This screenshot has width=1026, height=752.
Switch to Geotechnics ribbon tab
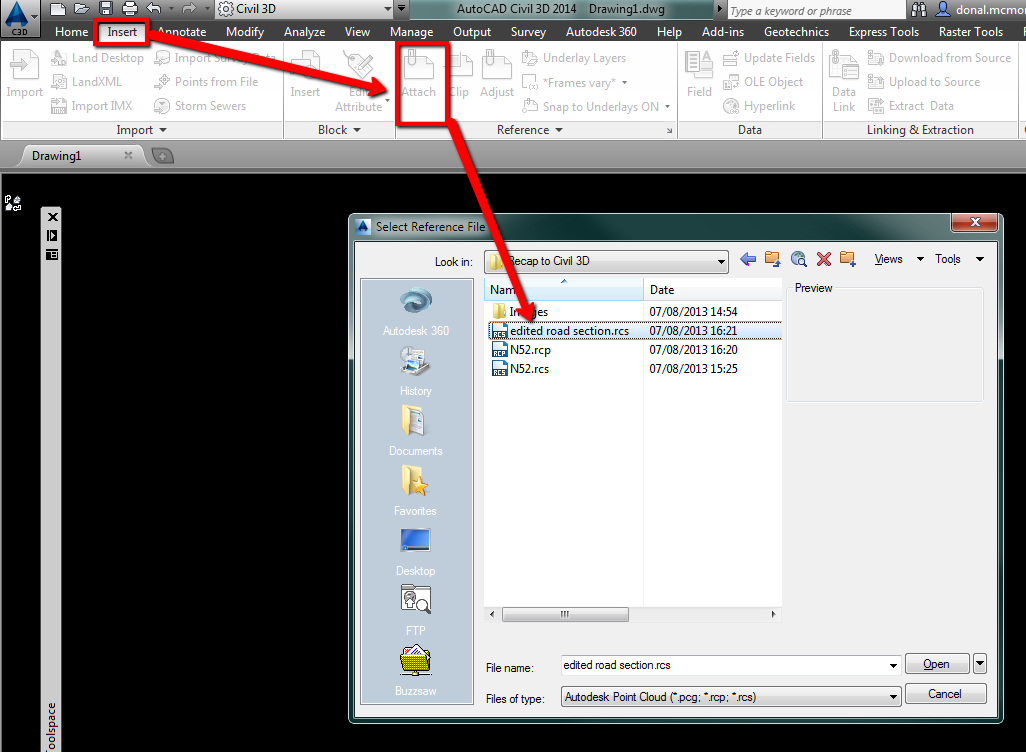796,32
